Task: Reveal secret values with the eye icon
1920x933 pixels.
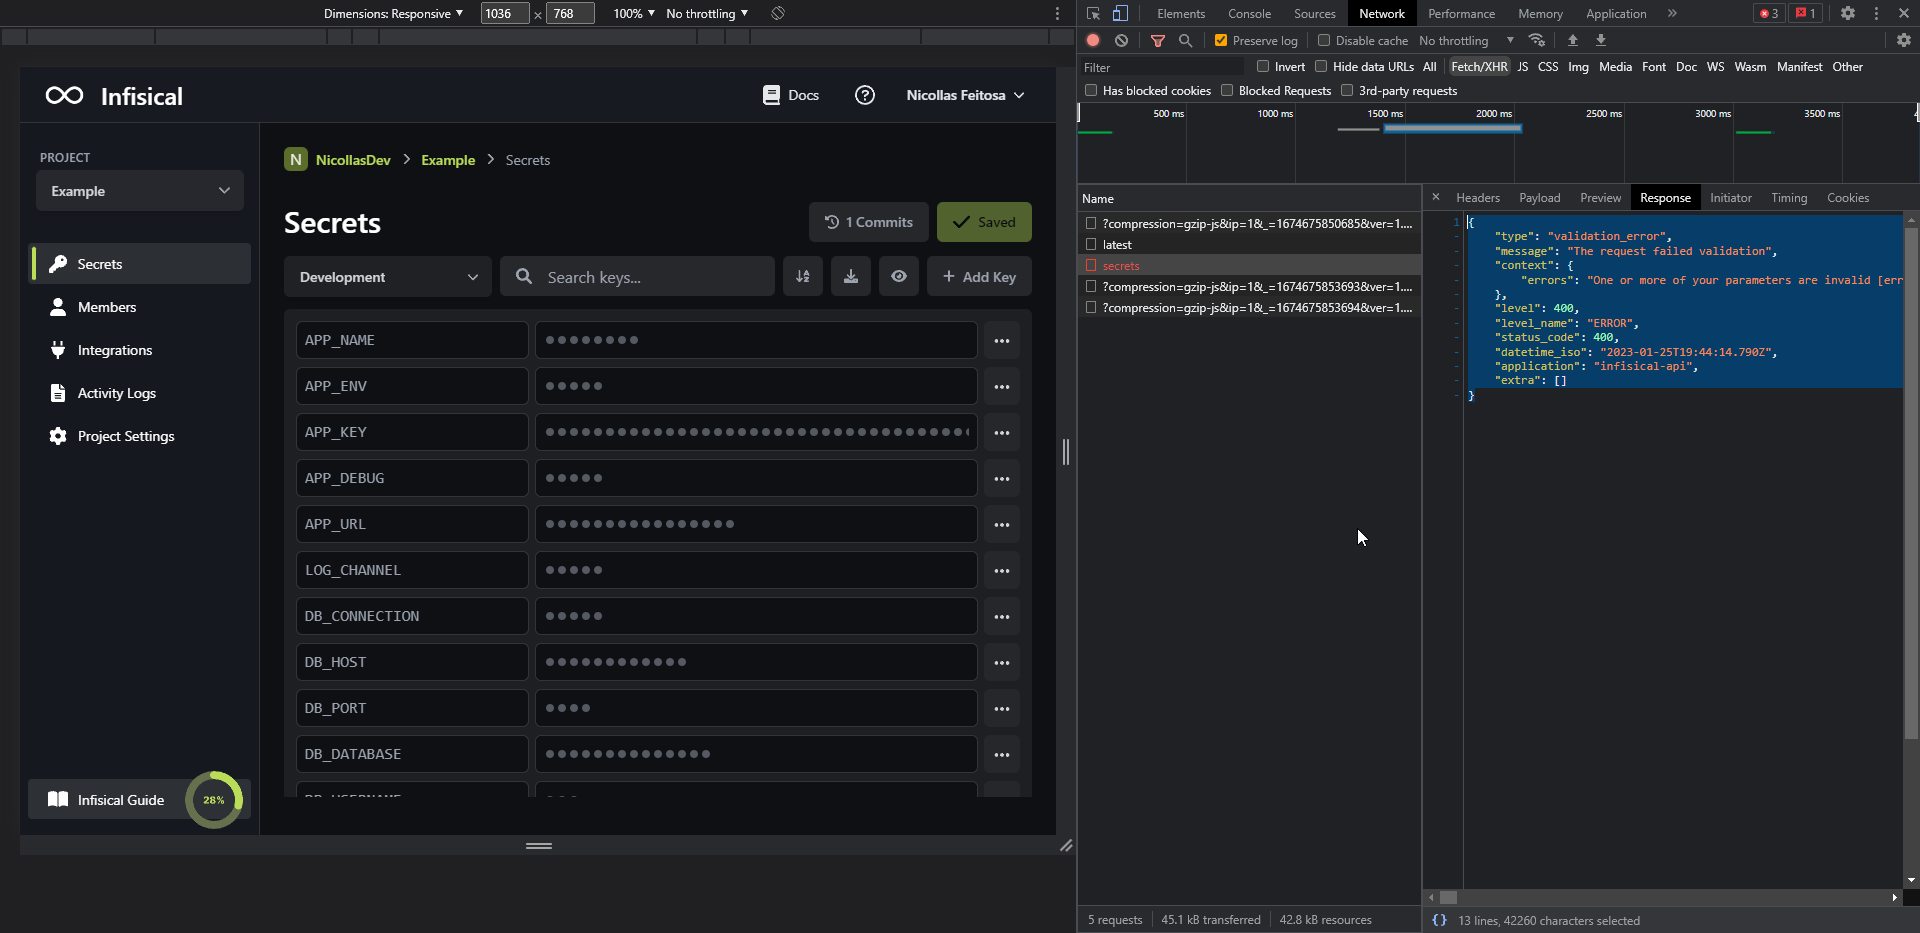Action: point(899,276)
